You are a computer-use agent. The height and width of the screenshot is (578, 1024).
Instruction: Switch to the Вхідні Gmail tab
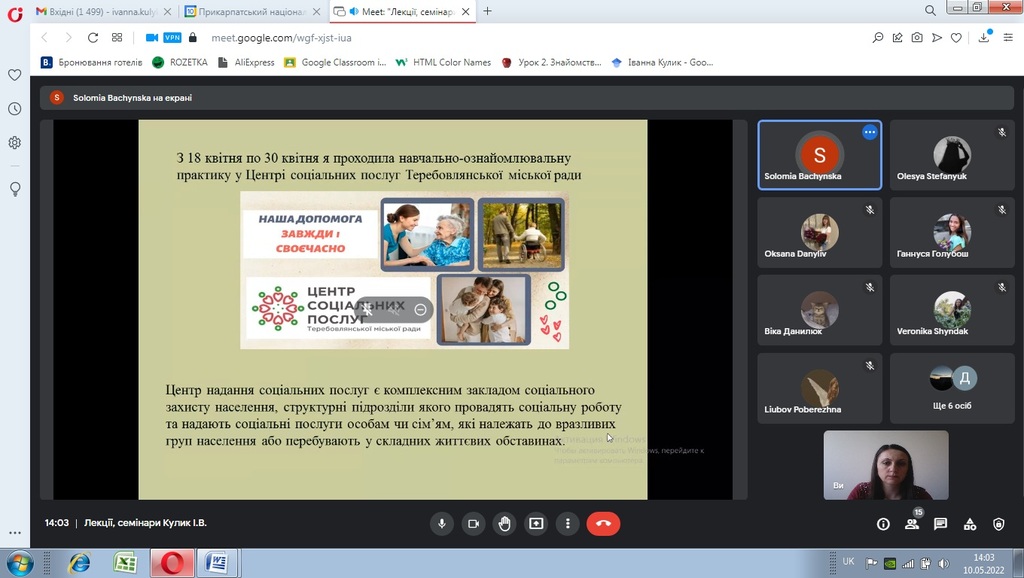[x=97, y=11]
